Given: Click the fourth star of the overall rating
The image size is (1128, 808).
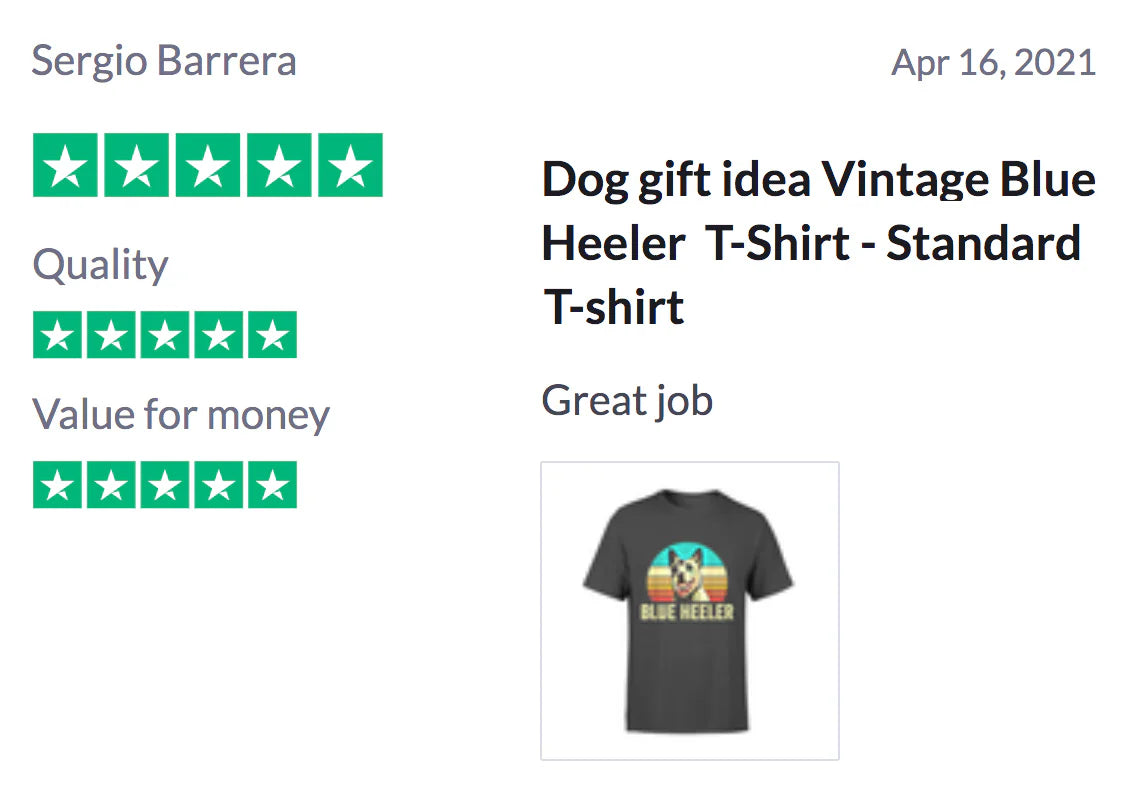Looking at the screenshot, I should click(x=280, y=165).
